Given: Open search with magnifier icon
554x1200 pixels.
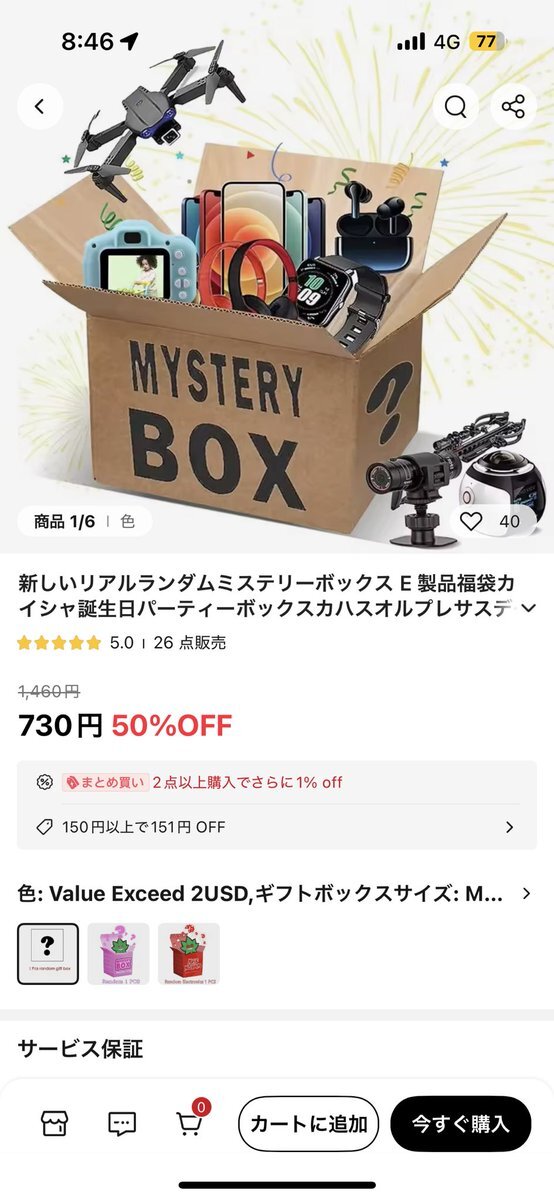Looking at the screenshot, I should click(456, 107).
